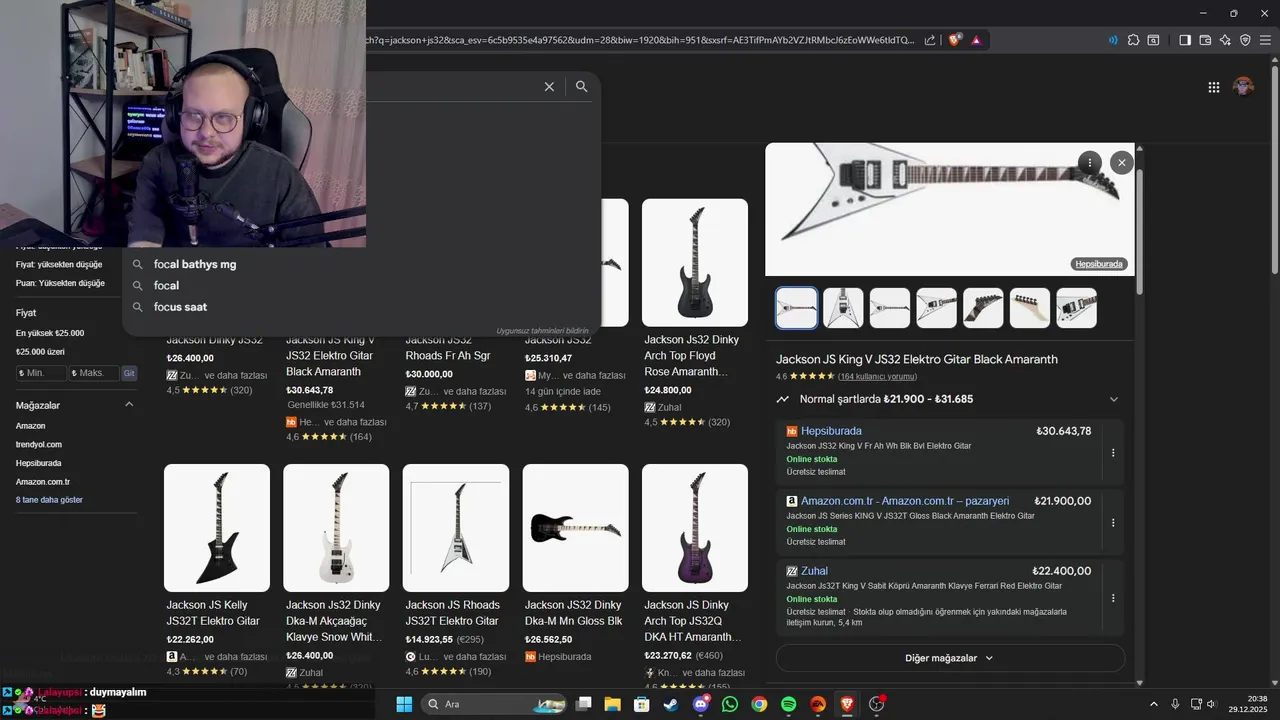Viewport: 1280px width, 720px height.
Task: Open Jackson JS32 Dinky Dka-M Mn Gloss Blk
Action: pyautogui.click(x=575, y=565)
